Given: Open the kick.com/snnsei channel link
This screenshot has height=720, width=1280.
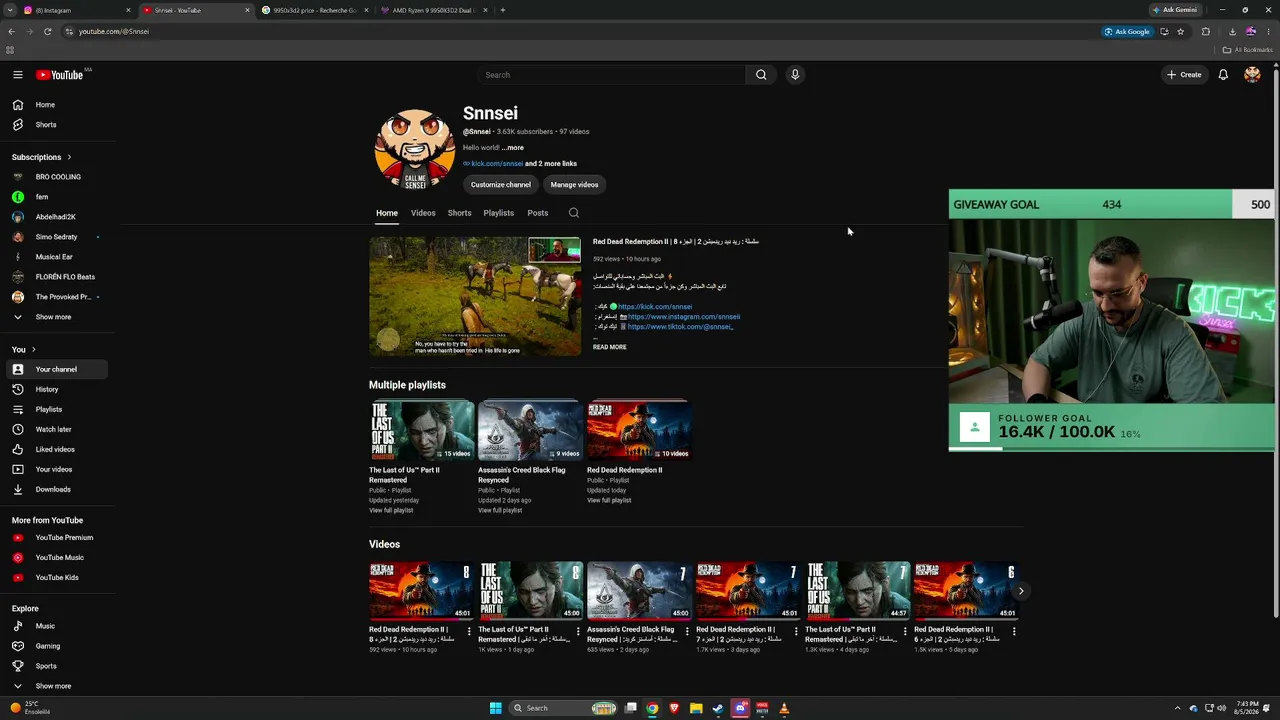Looking at the screenshot, I should [497, 164].
